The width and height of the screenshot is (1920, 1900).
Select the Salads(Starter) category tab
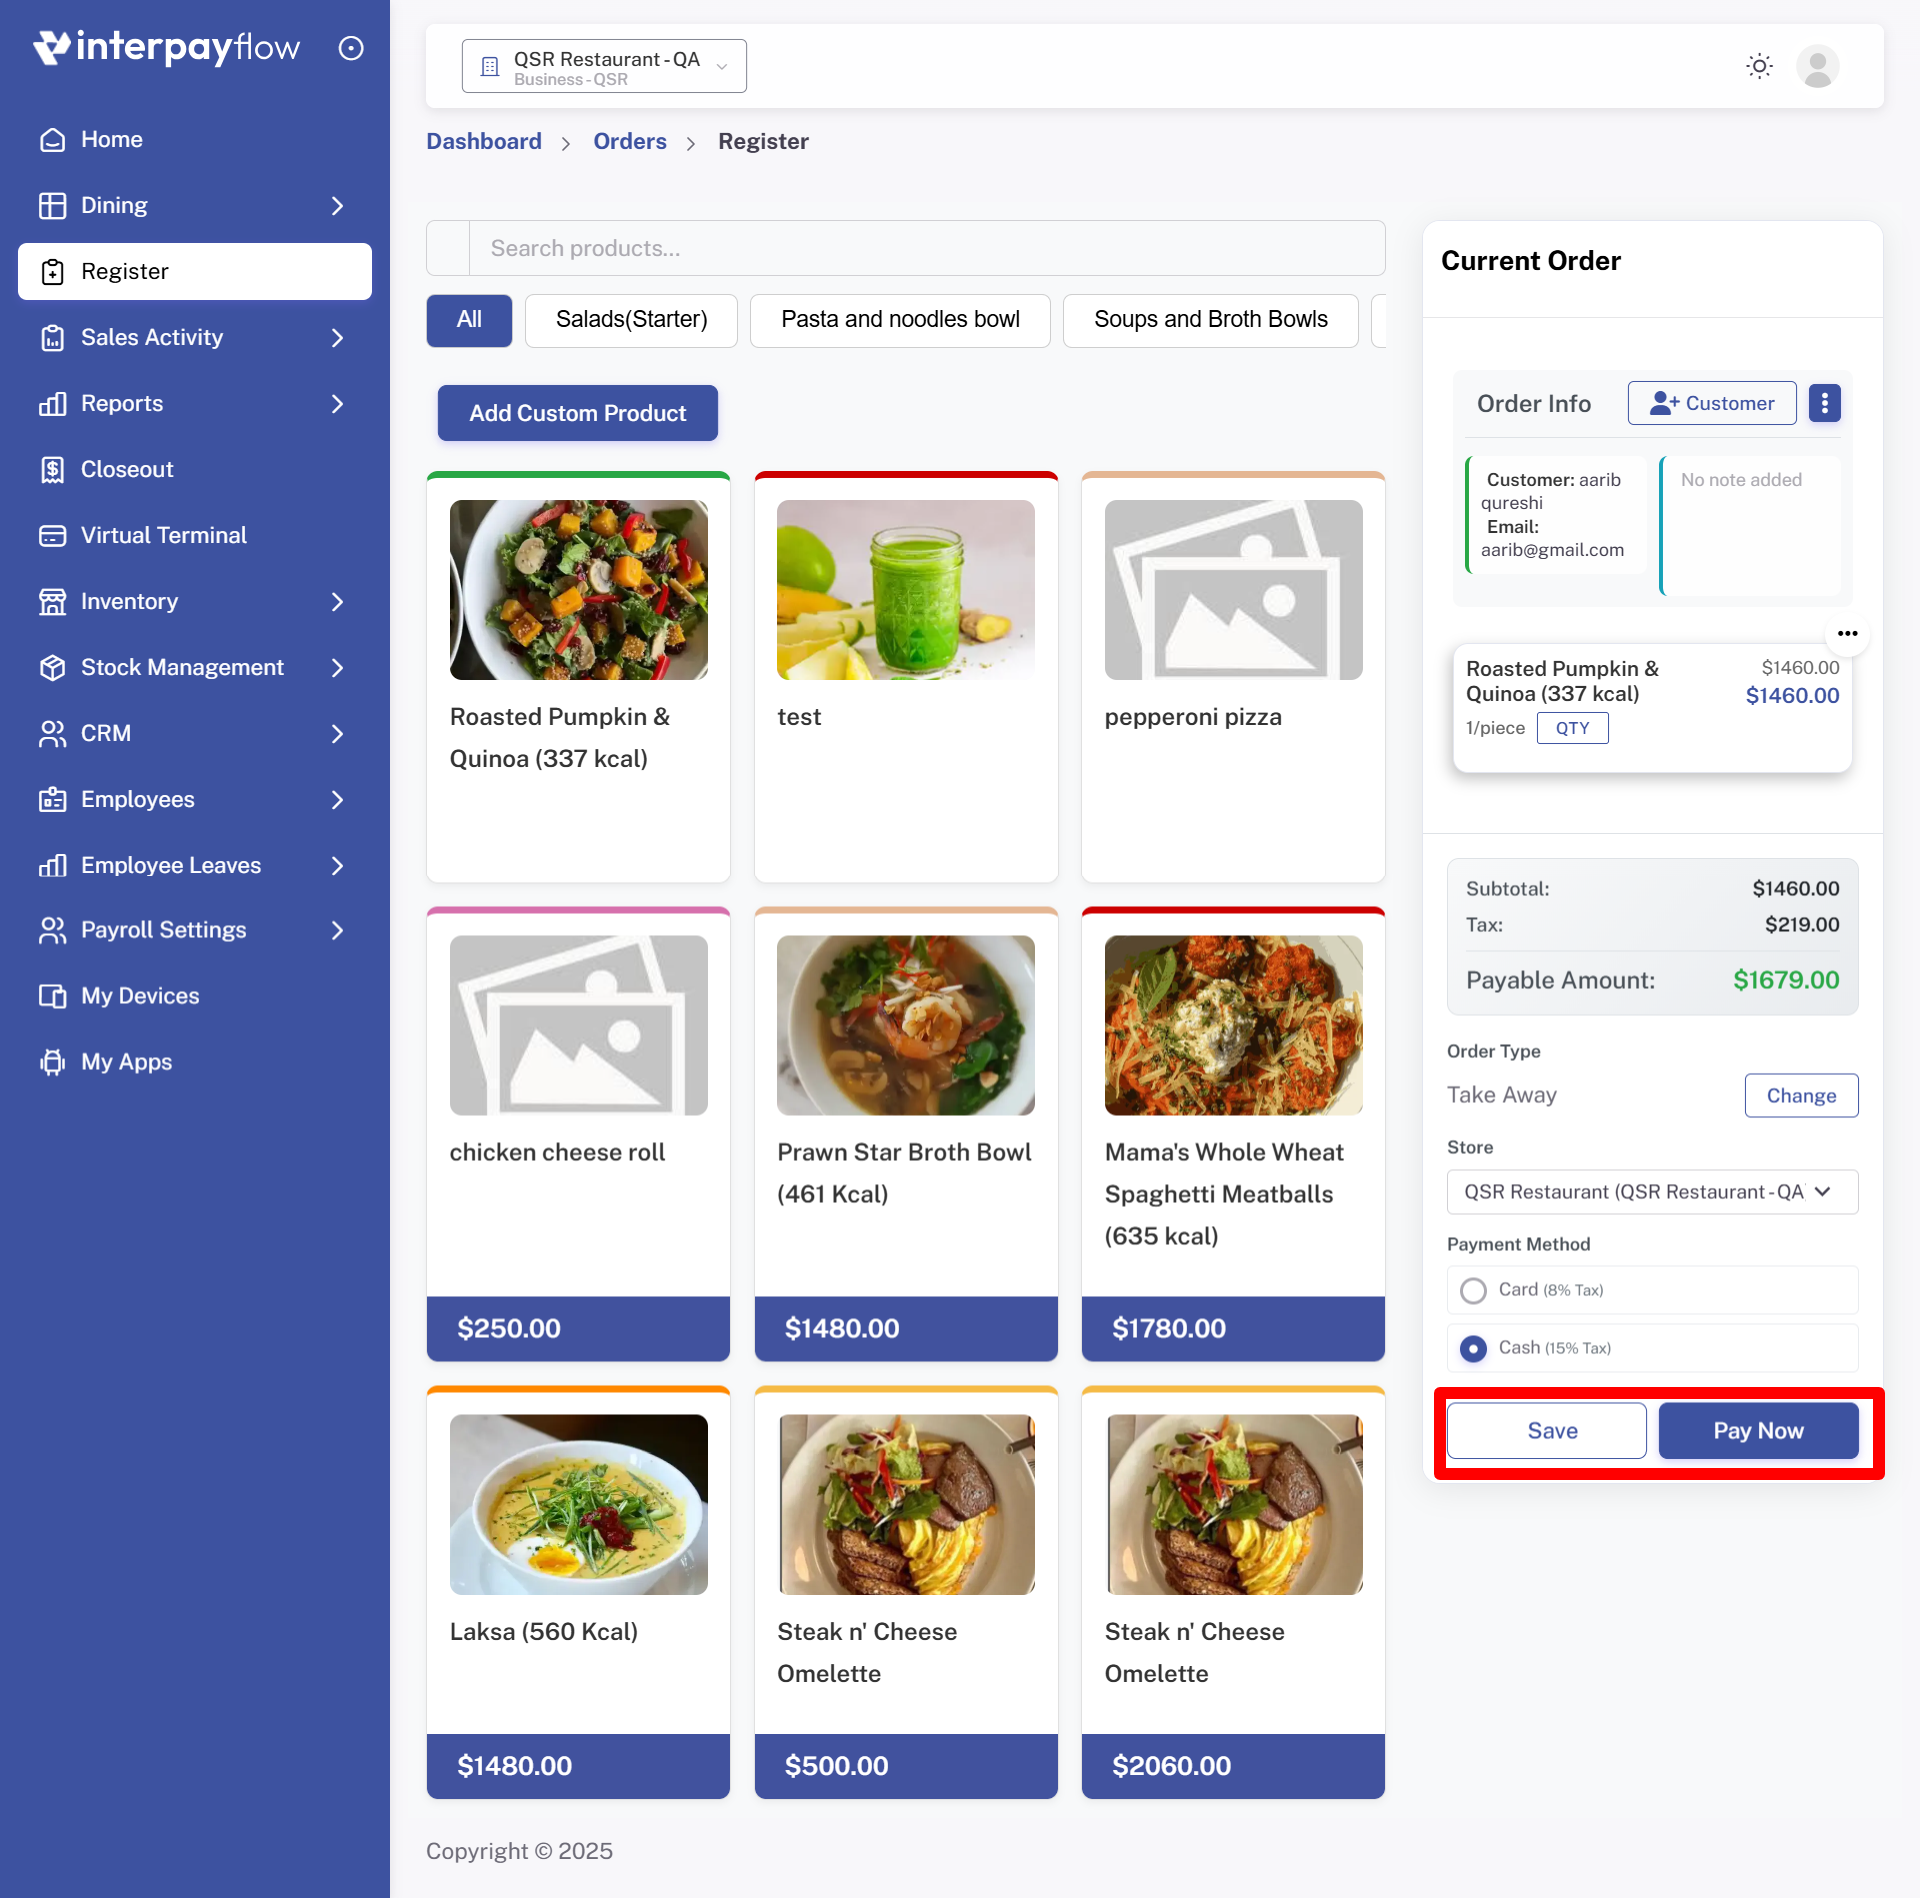tap(631, 320)
